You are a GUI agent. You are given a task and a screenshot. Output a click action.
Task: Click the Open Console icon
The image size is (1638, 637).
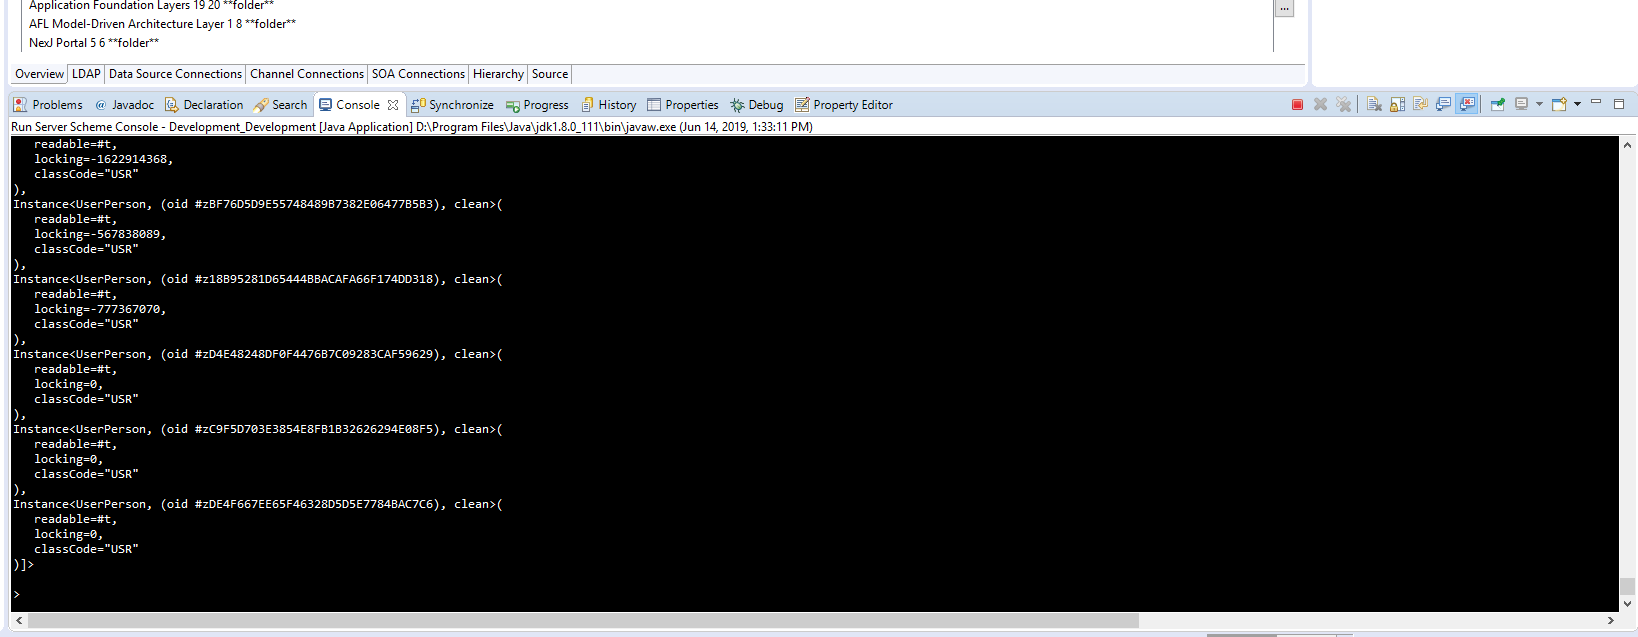(1559, 104)
